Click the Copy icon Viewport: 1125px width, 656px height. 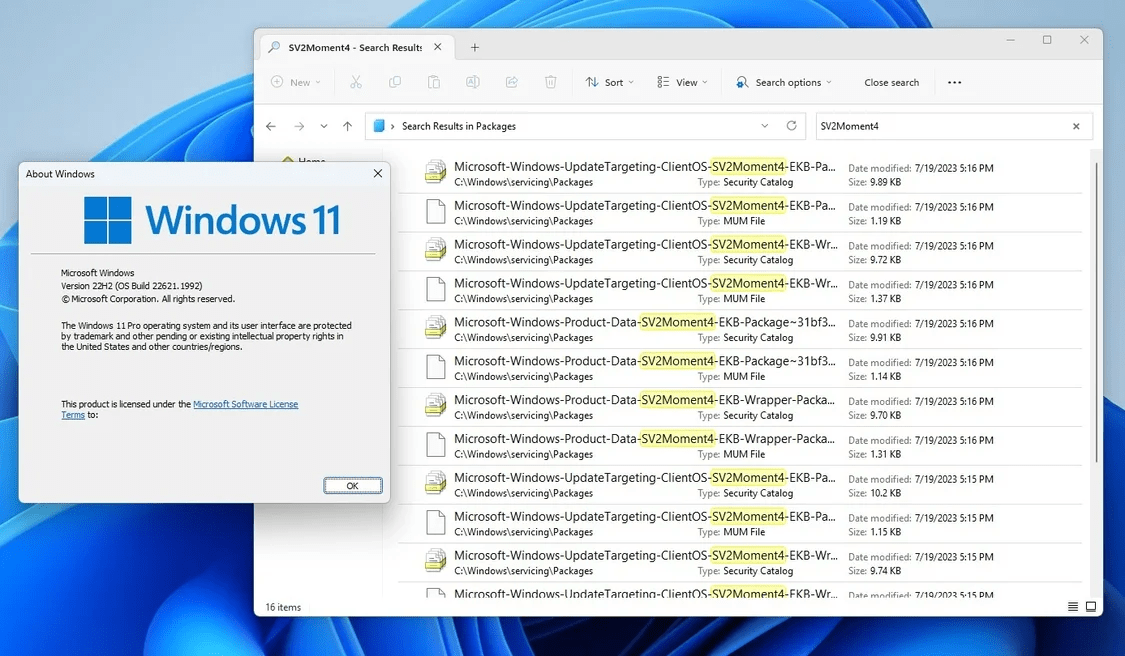pyautogui.click(x=394, y=82)
